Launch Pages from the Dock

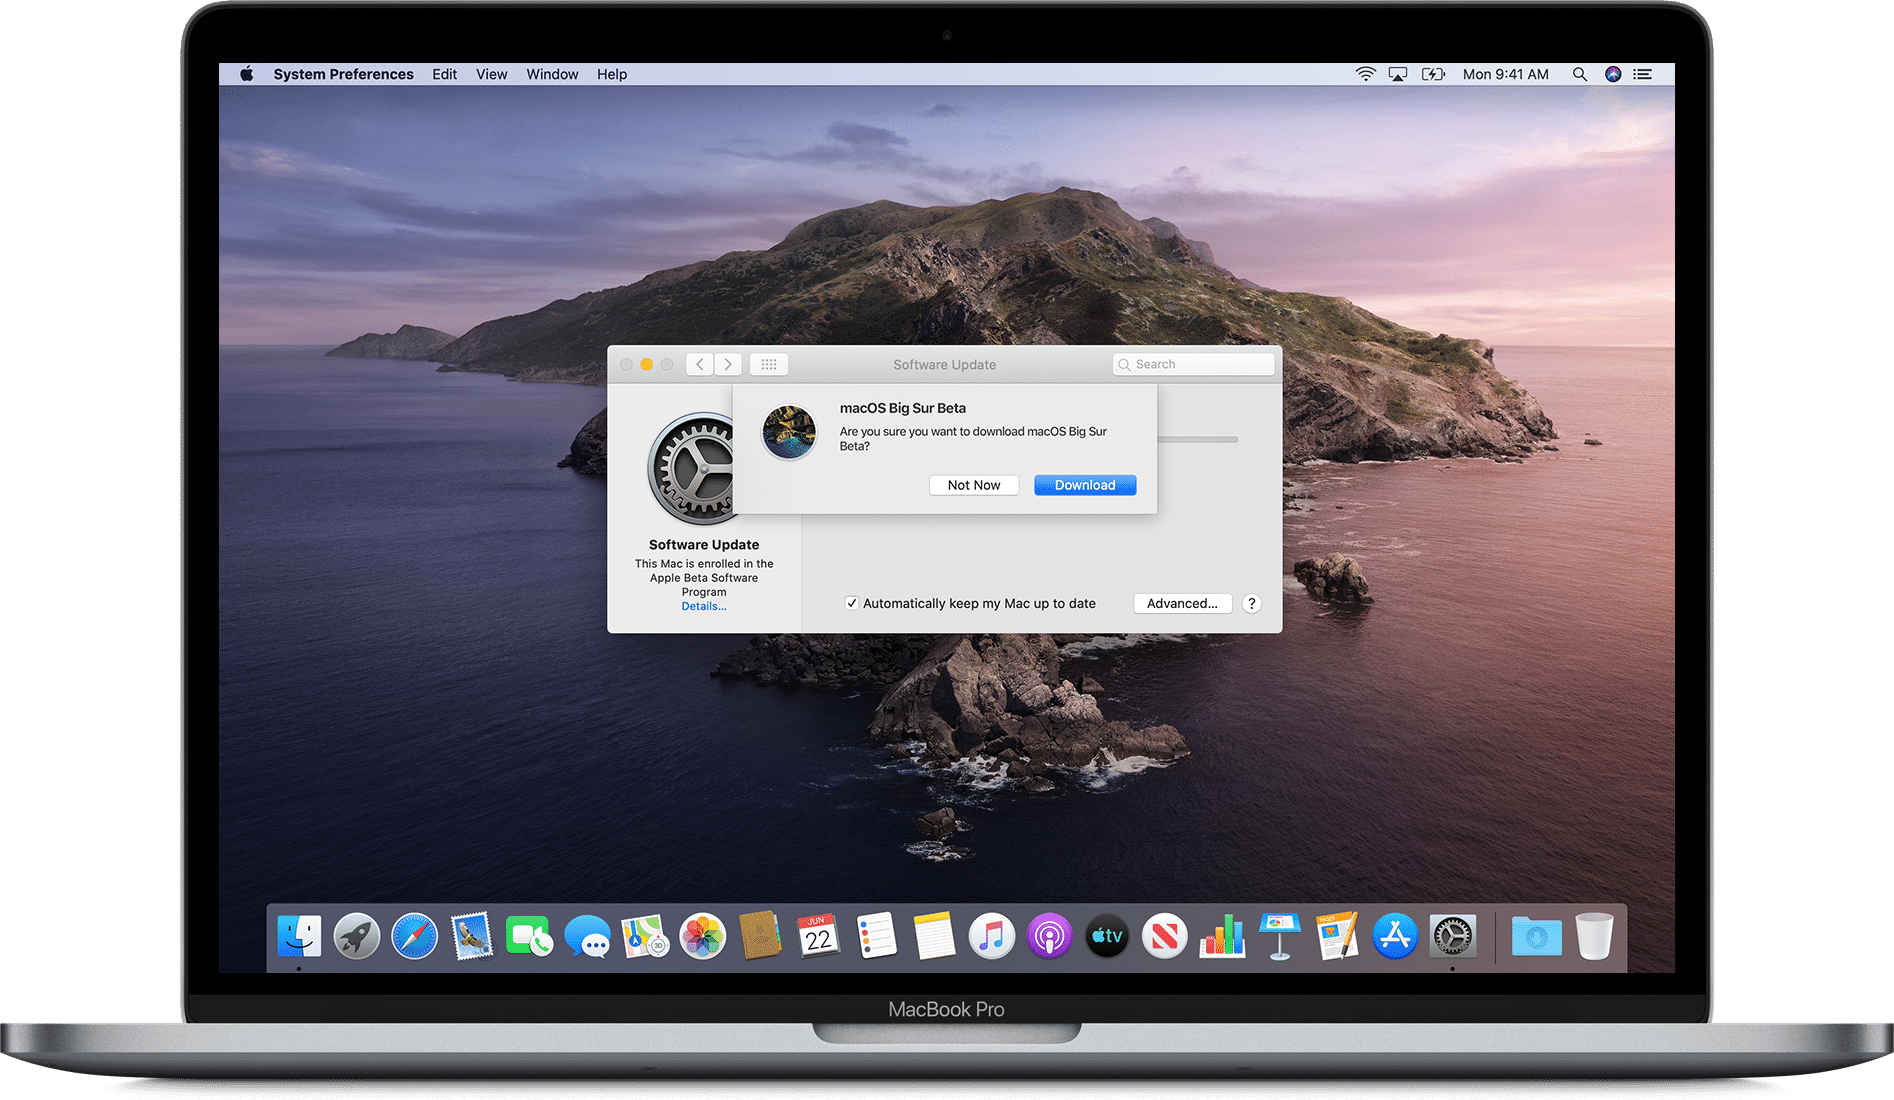click(x=1338, y=937)
